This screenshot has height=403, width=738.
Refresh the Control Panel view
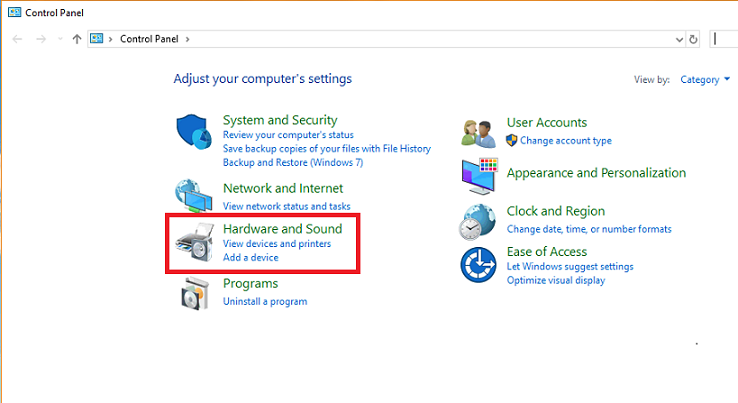[x=694, y=39]
